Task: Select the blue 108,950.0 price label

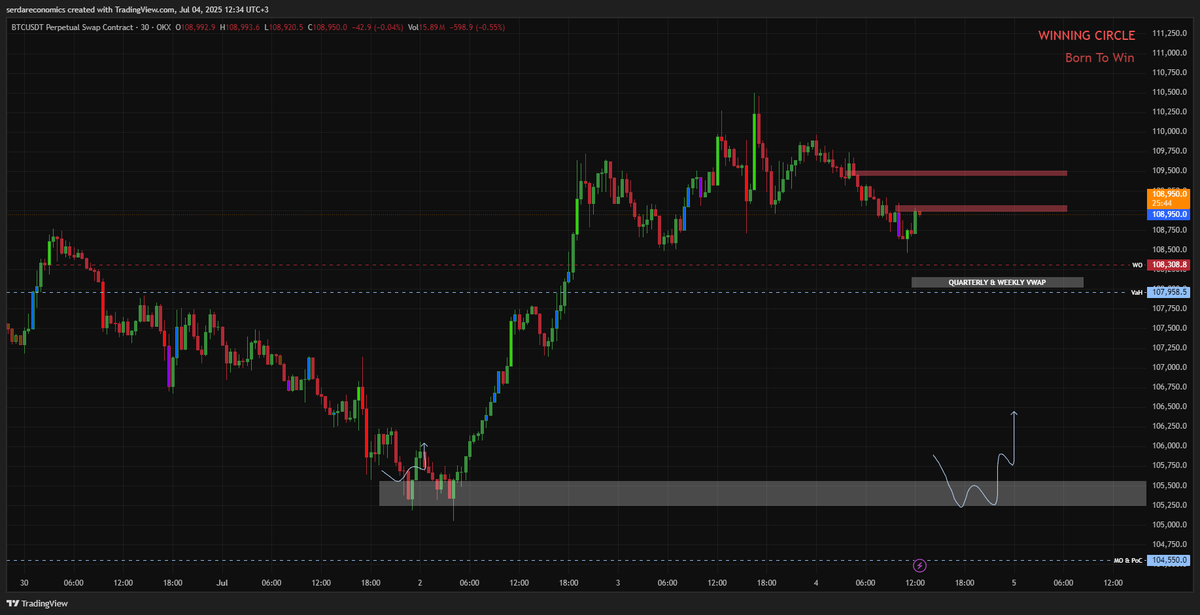Action: pyautogui.click(x=1168, y=214)
